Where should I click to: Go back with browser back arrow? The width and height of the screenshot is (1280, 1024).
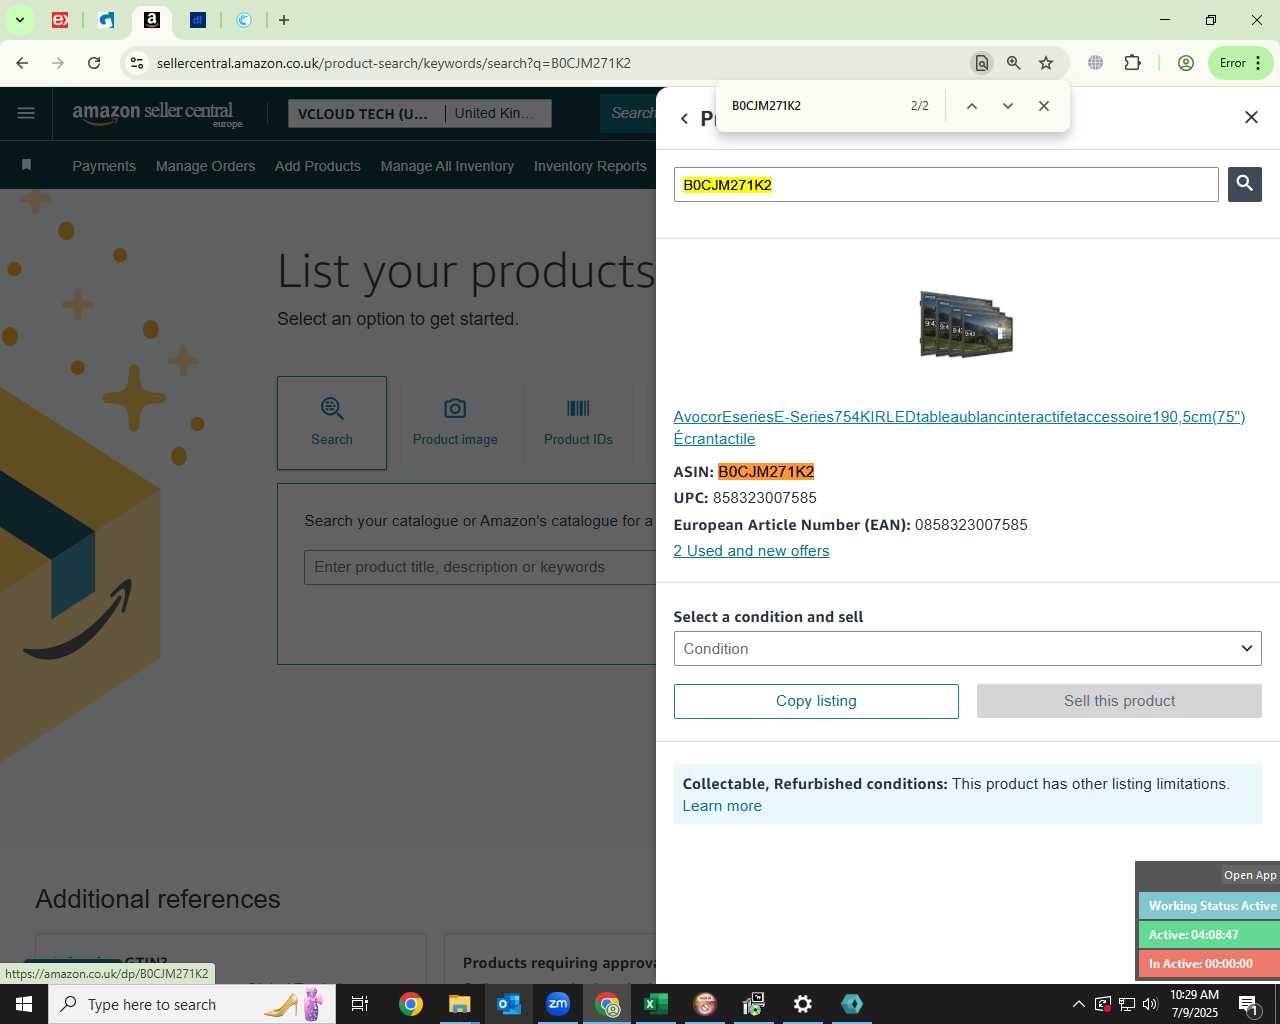tap(22, 63)
